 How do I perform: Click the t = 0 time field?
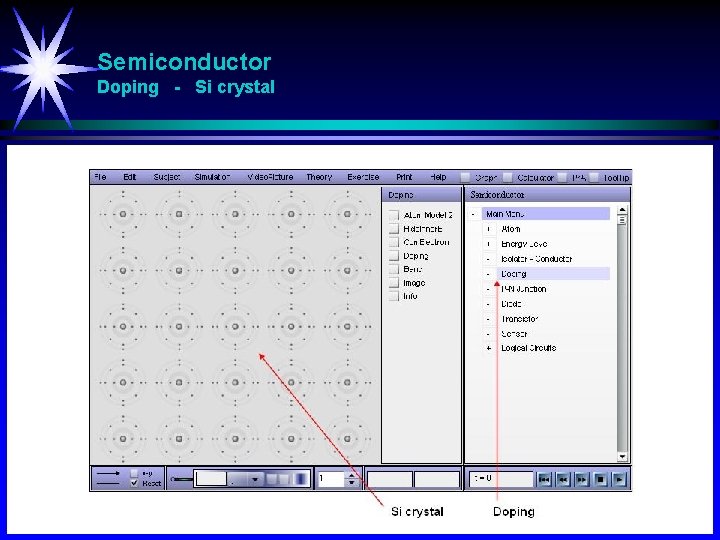pos(501,479)
